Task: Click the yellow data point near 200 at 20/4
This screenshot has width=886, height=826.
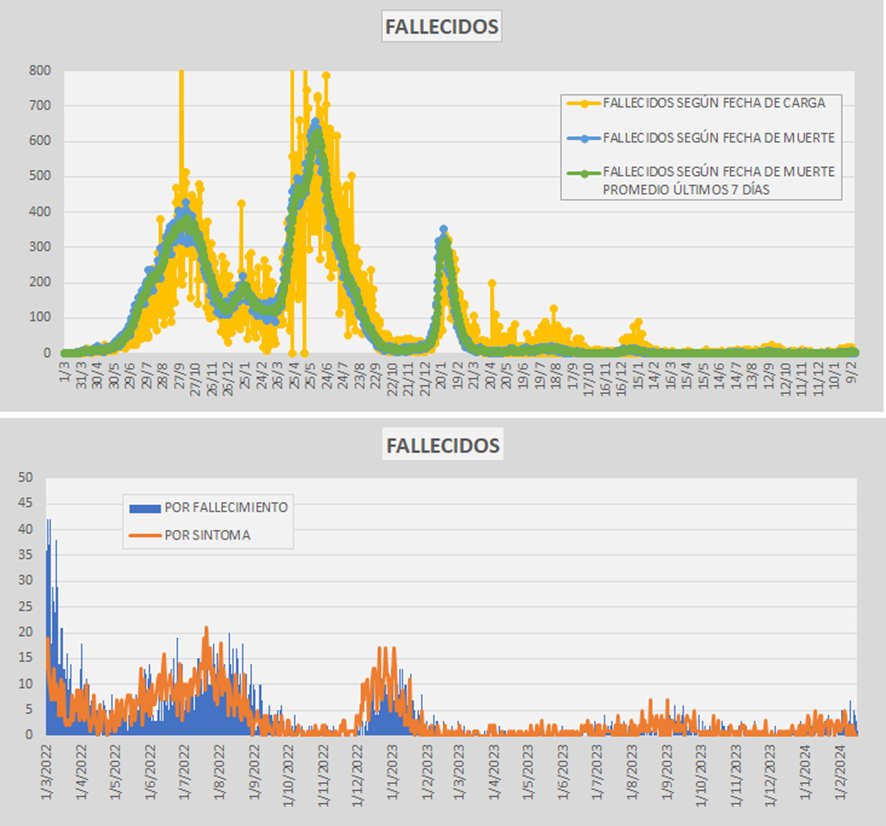Action: (x=492, y=283)
